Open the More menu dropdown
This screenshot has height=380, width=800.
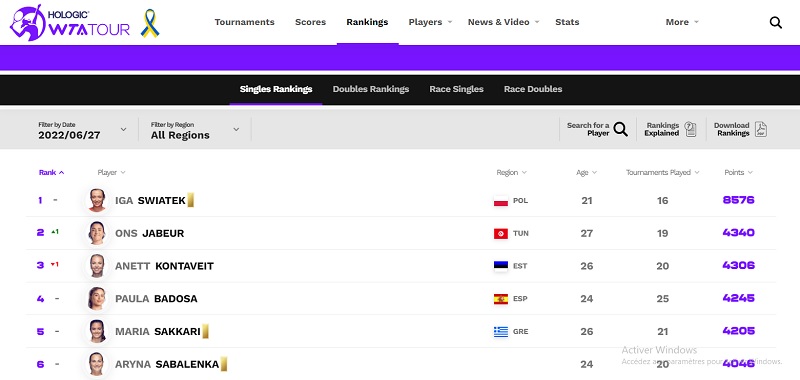pyautogui.click(x=682, y=22)
